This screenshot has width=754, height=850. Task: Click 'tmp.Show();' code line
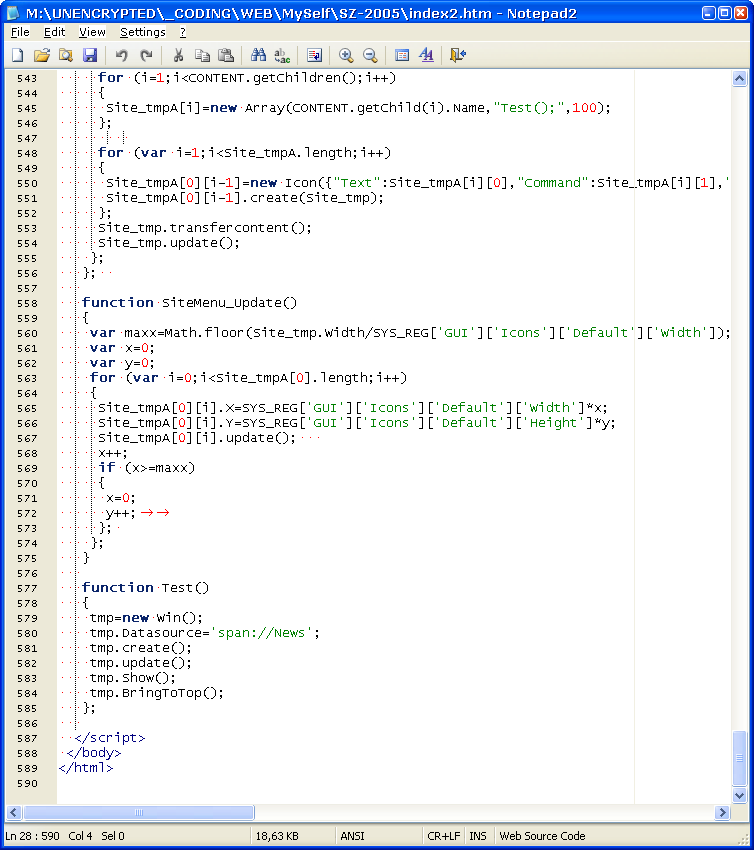[133, 678]
